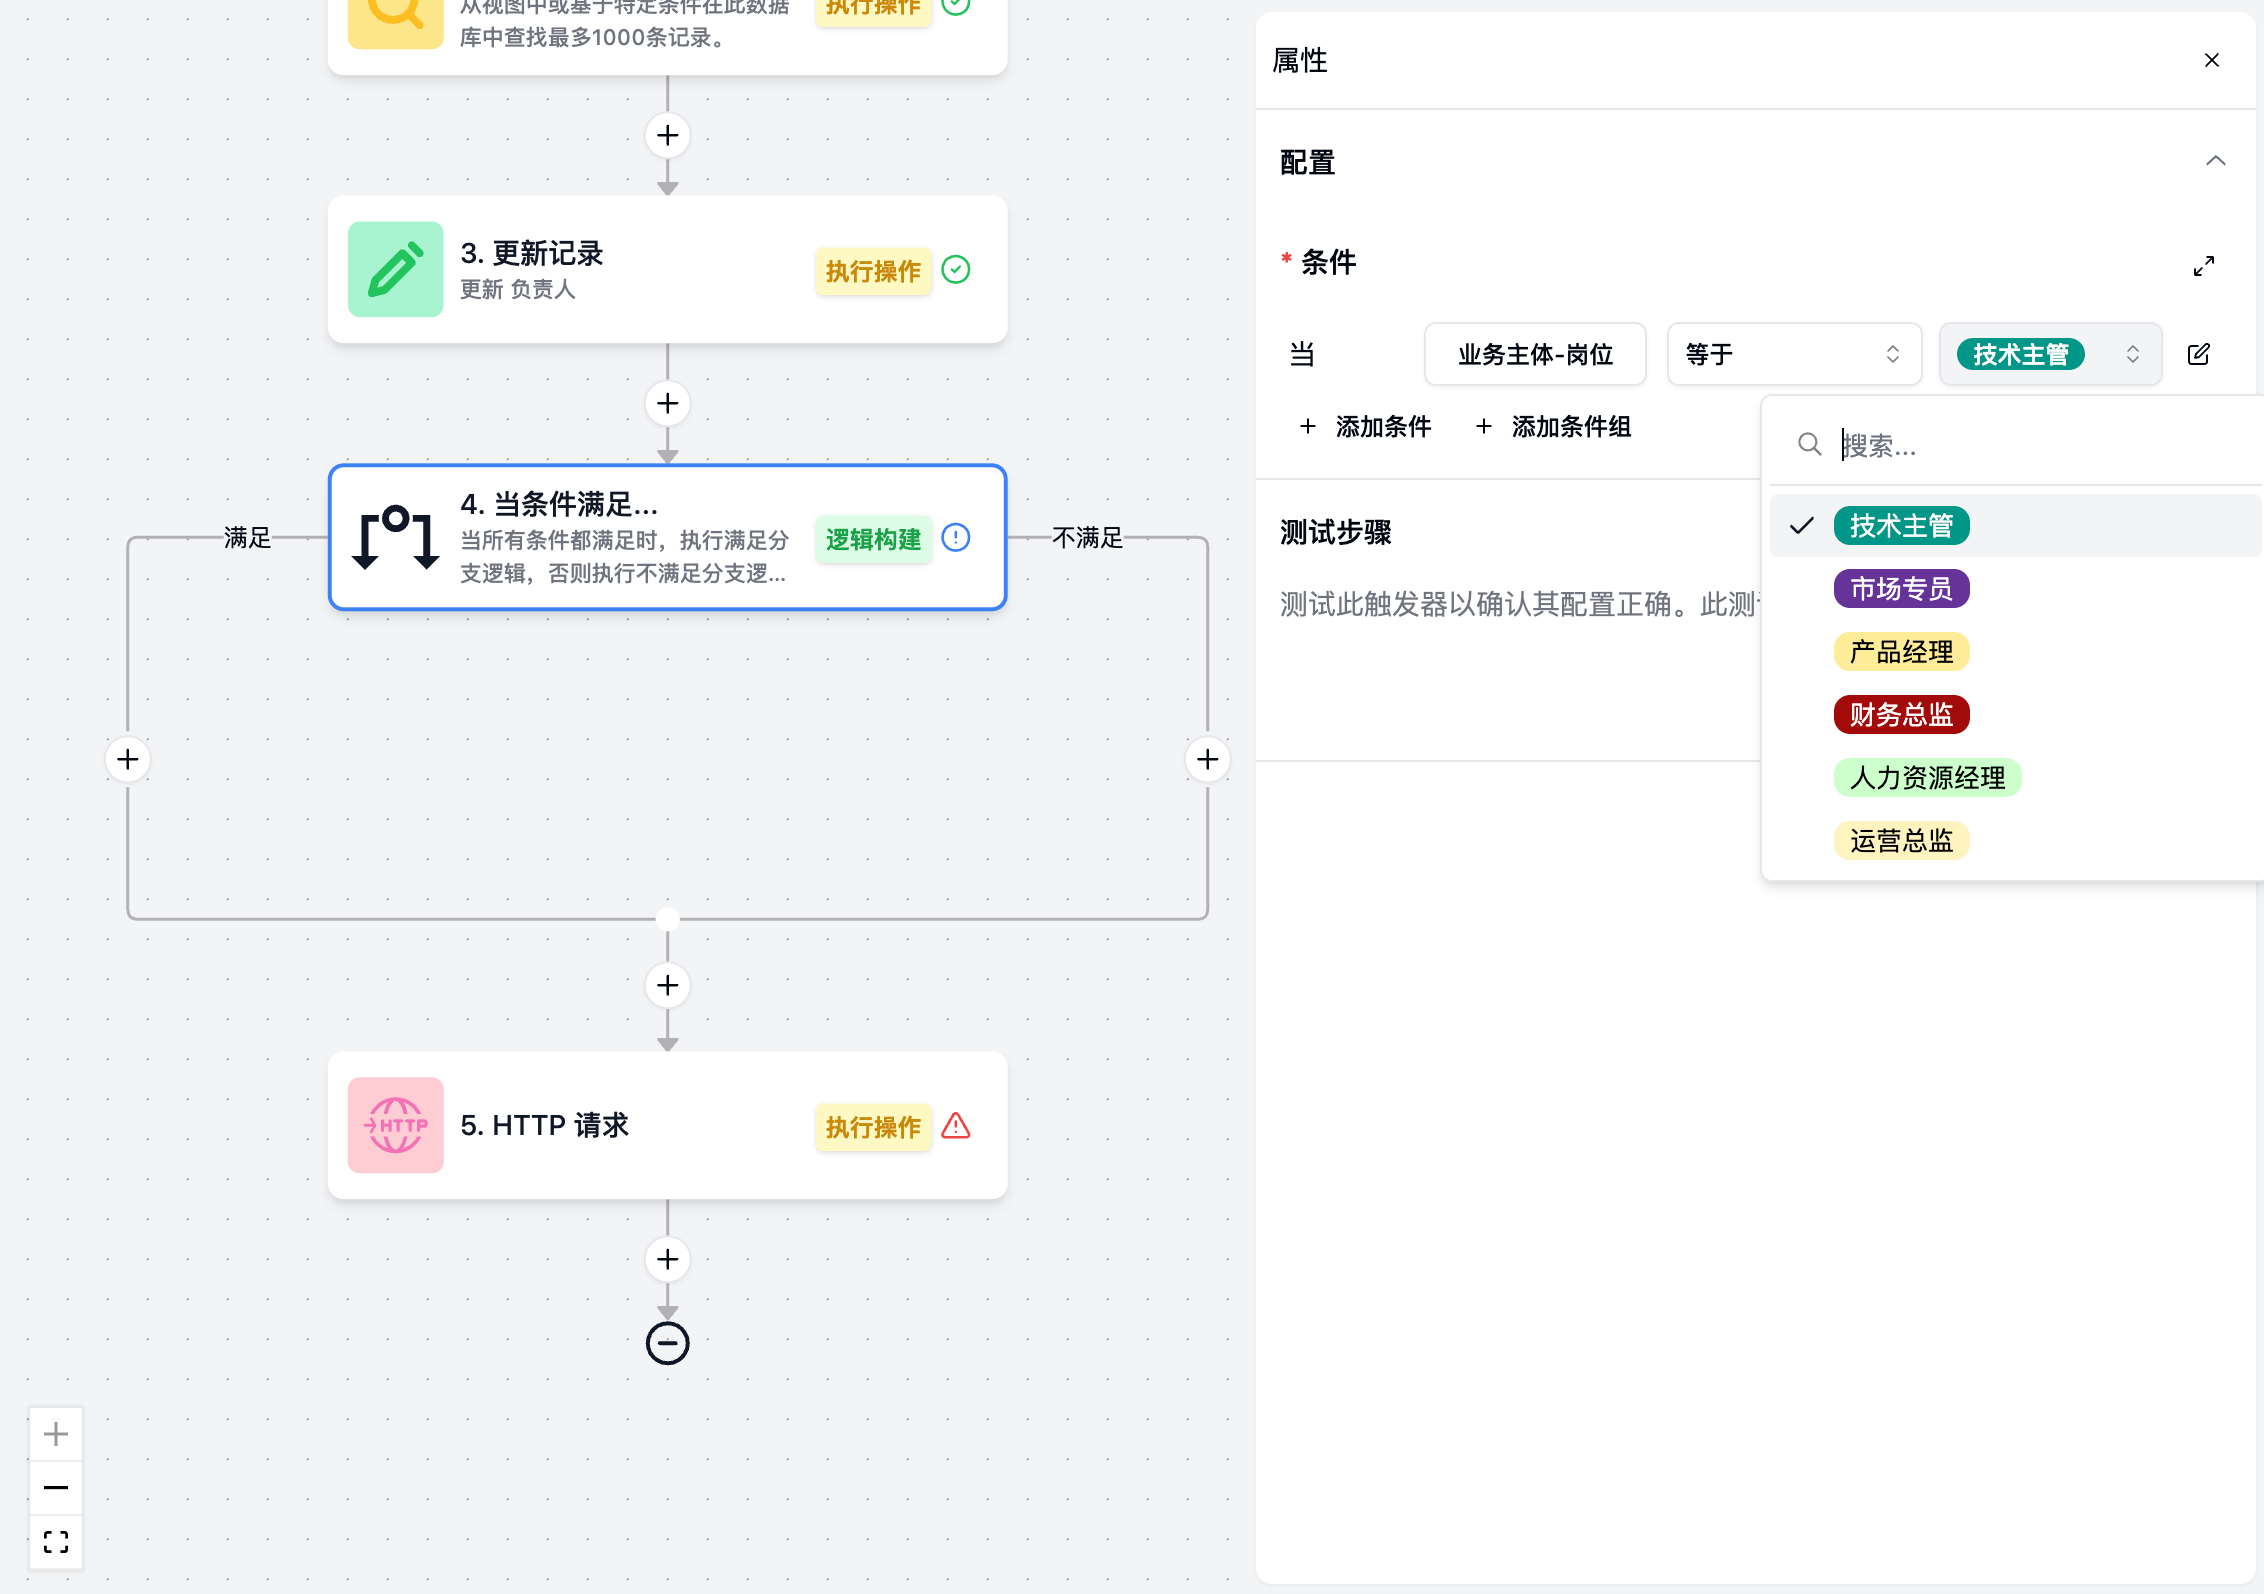Click 添加条件组 button
This screenshot has width=2264, height=1594.
pos(1553,427)
